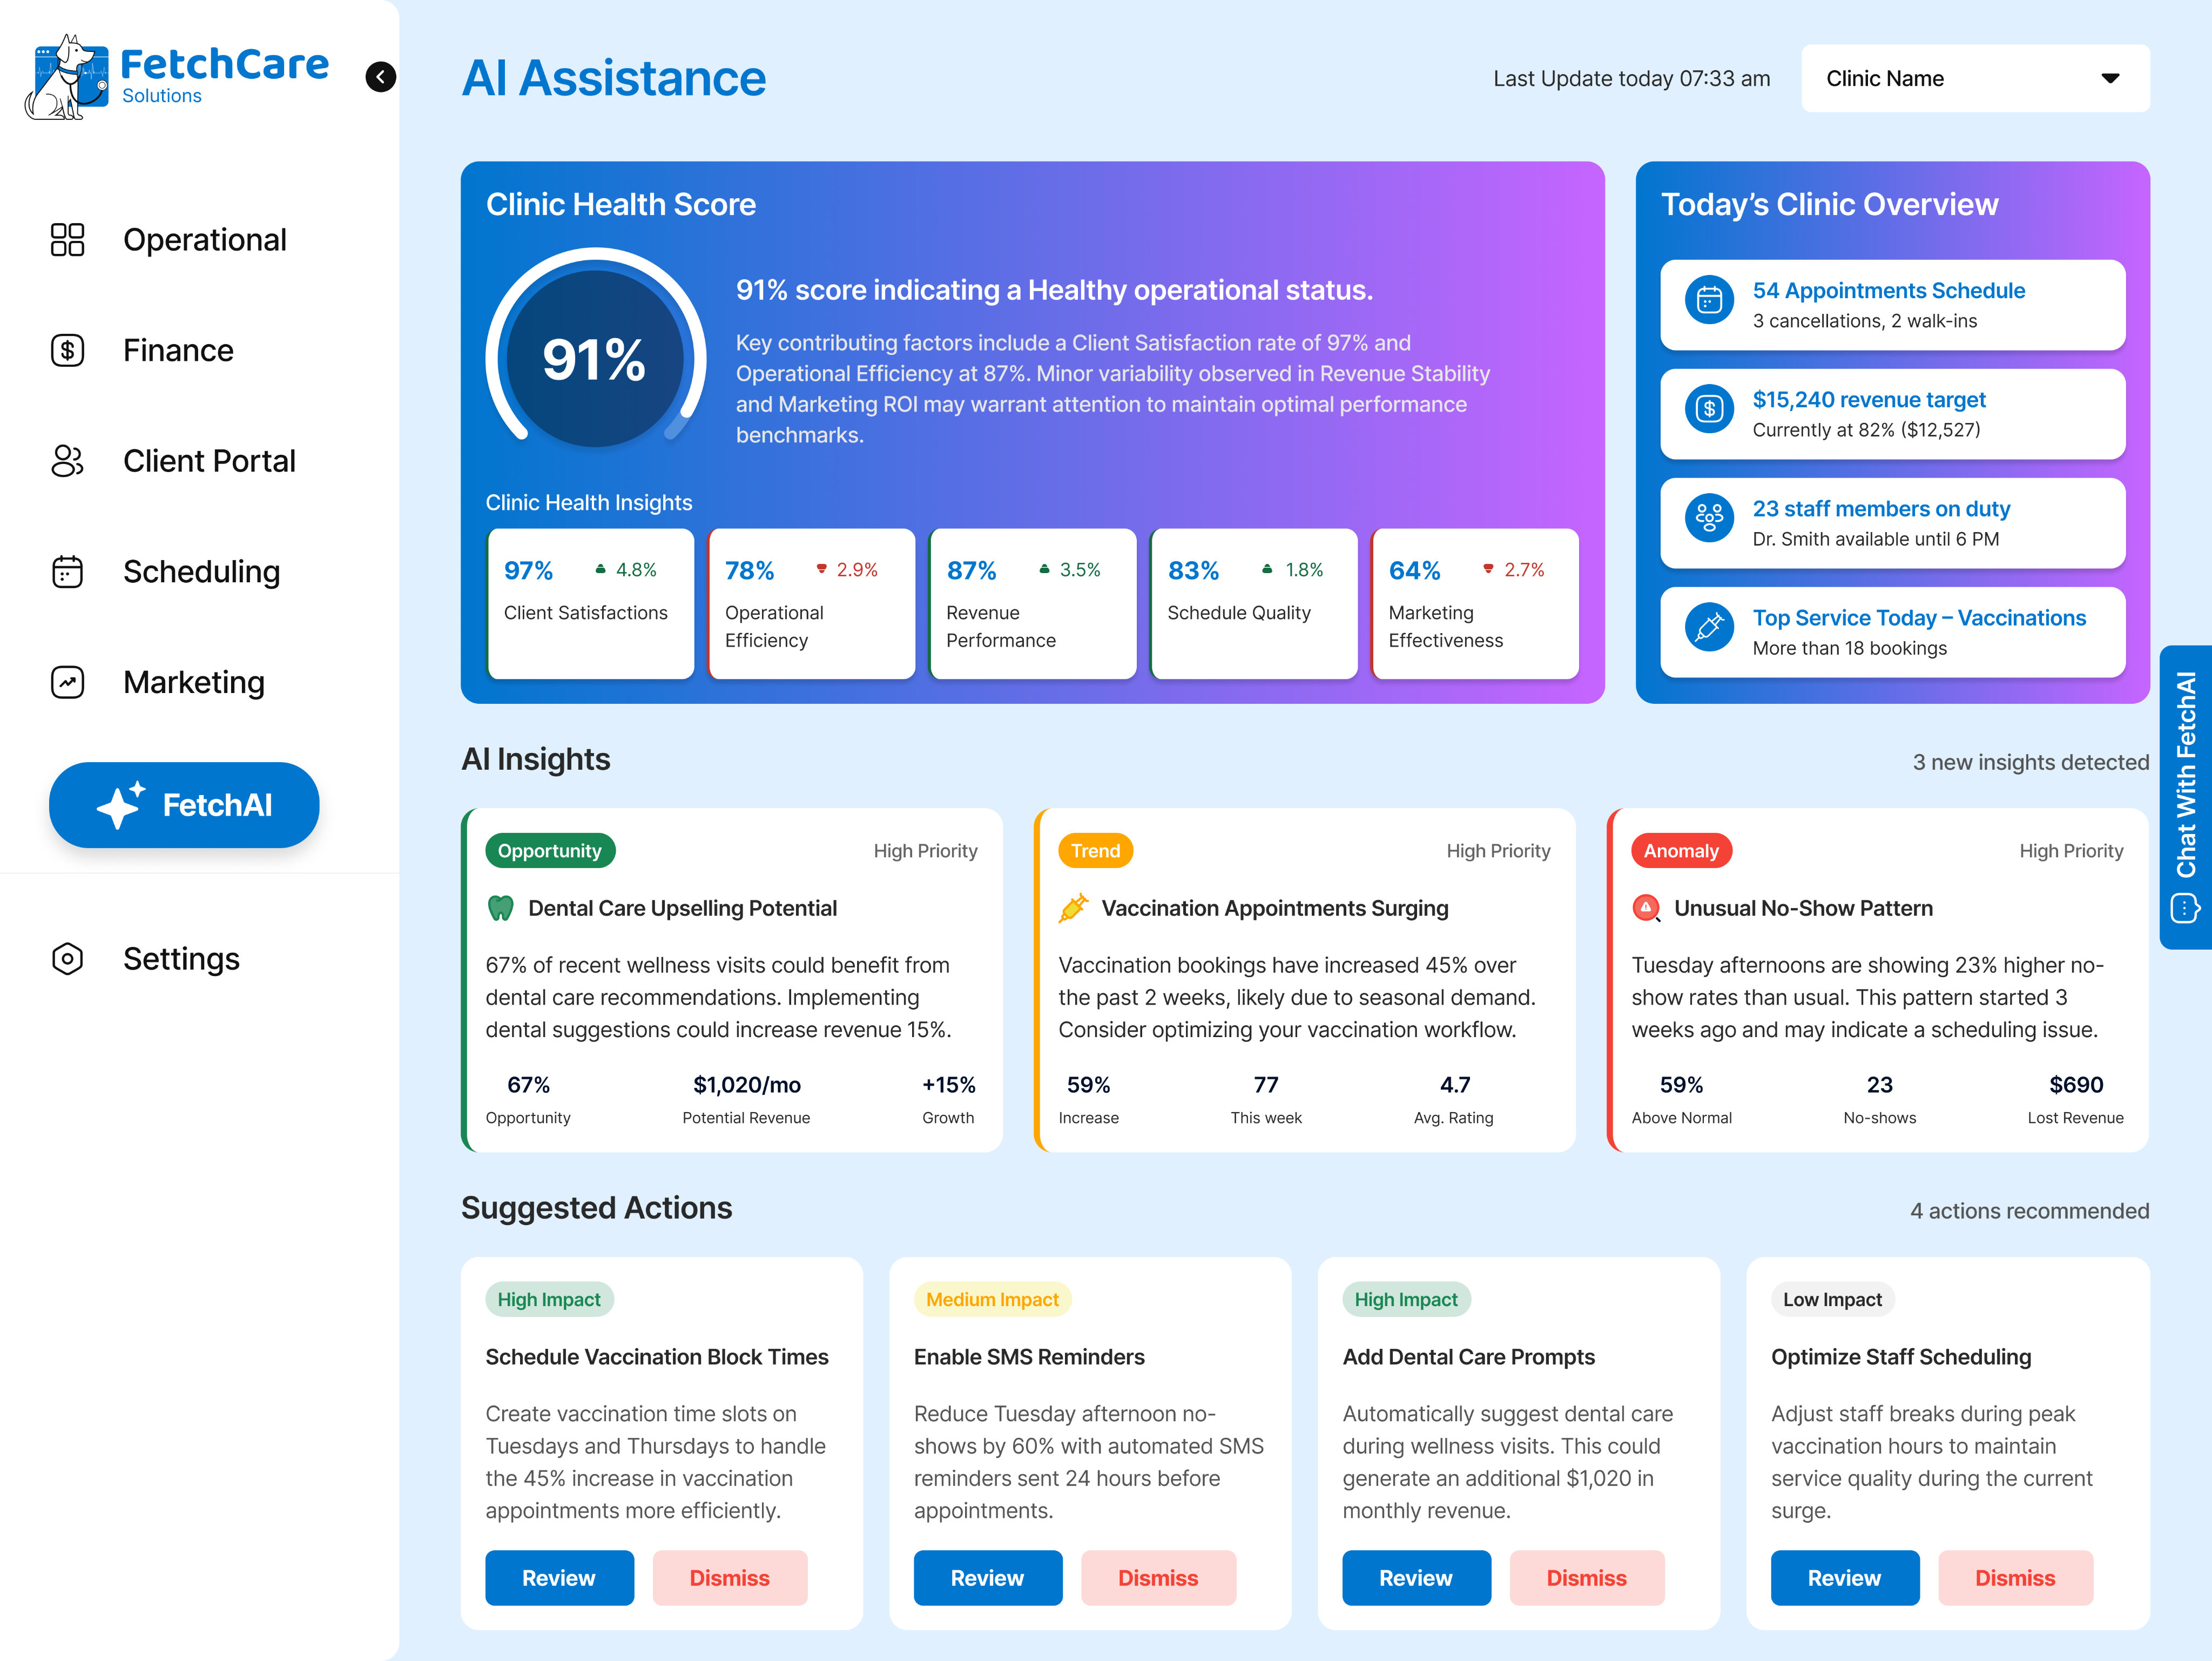Dismiss the Enable SMS Reminders suggestion
This screenshot has height=1661, width=2212.
coord(1157,1577)
